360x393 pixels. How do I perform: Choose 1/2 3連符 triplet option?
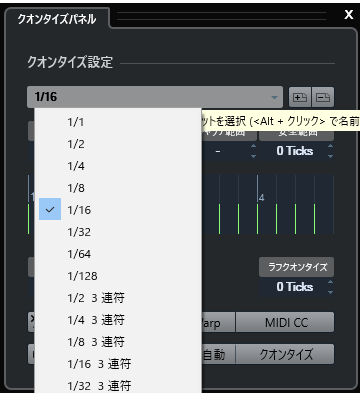point(118,298)
